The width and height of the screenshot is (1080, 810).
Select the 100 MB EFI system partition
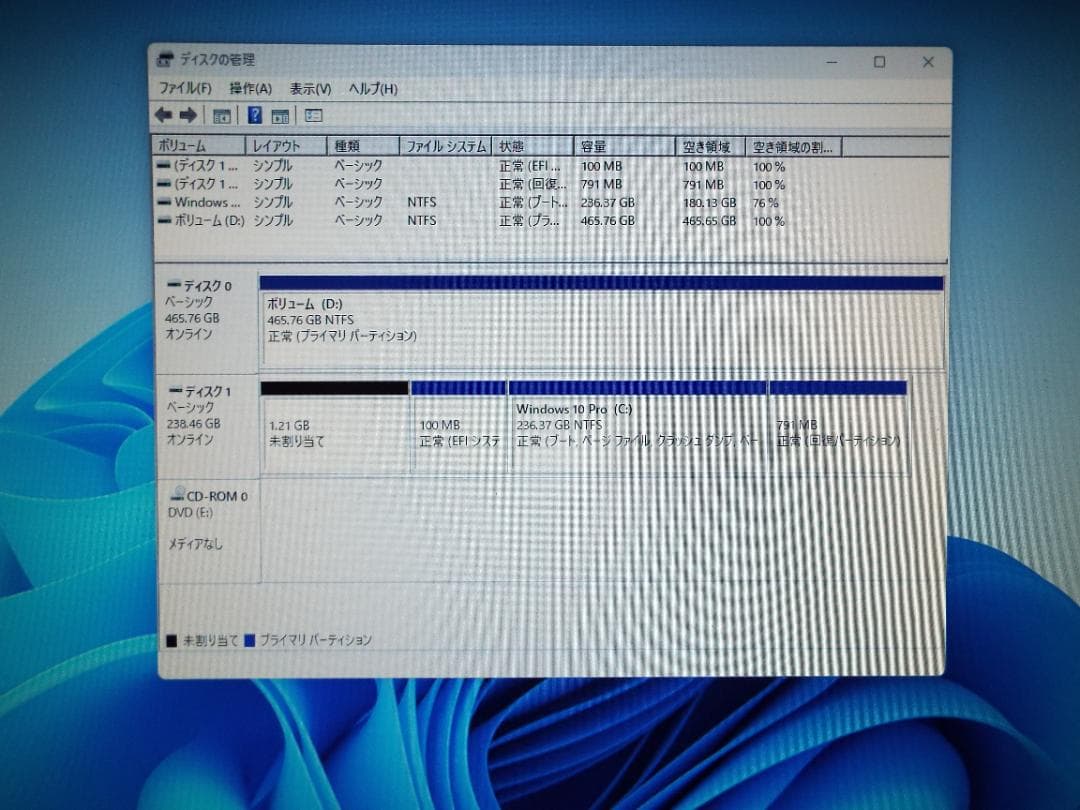click(460, 425)
